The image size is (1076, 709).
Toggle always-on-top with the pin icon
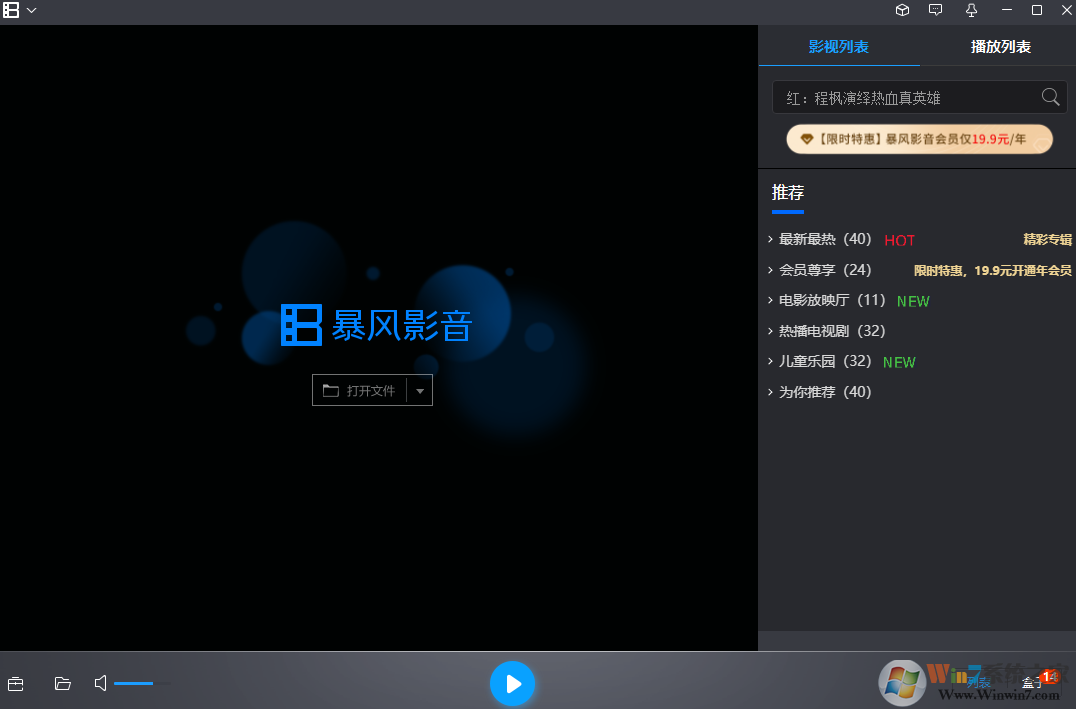click(970, 10)
